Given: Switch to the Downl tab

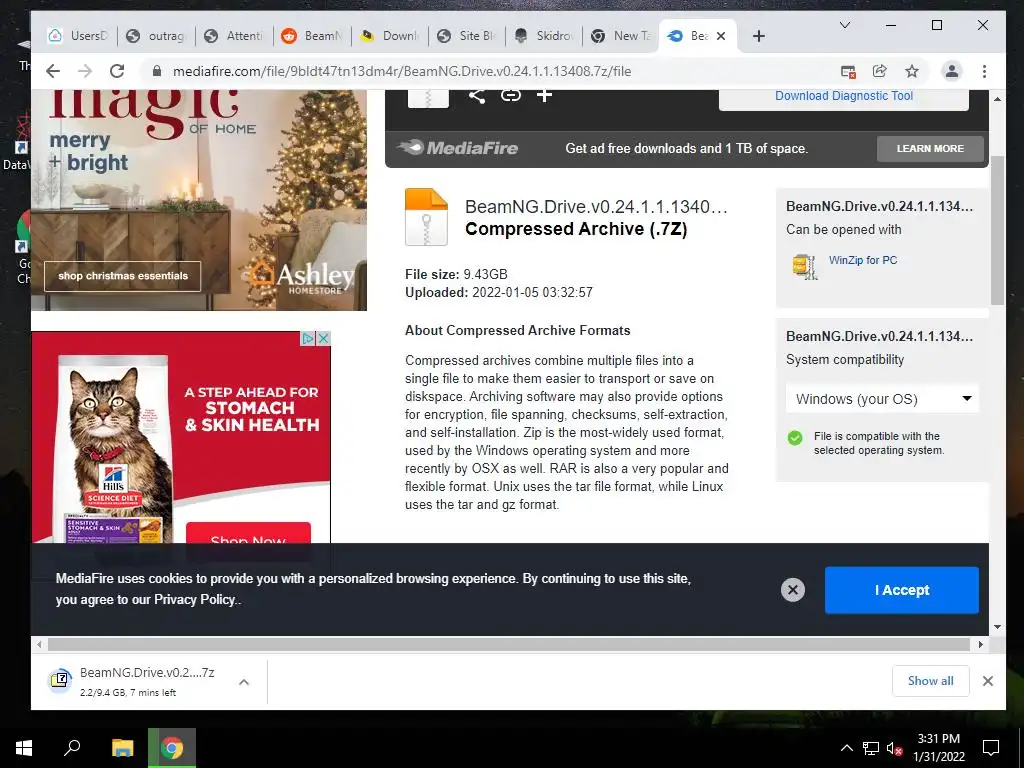Looking at the screenshot, I should point(391,36).
